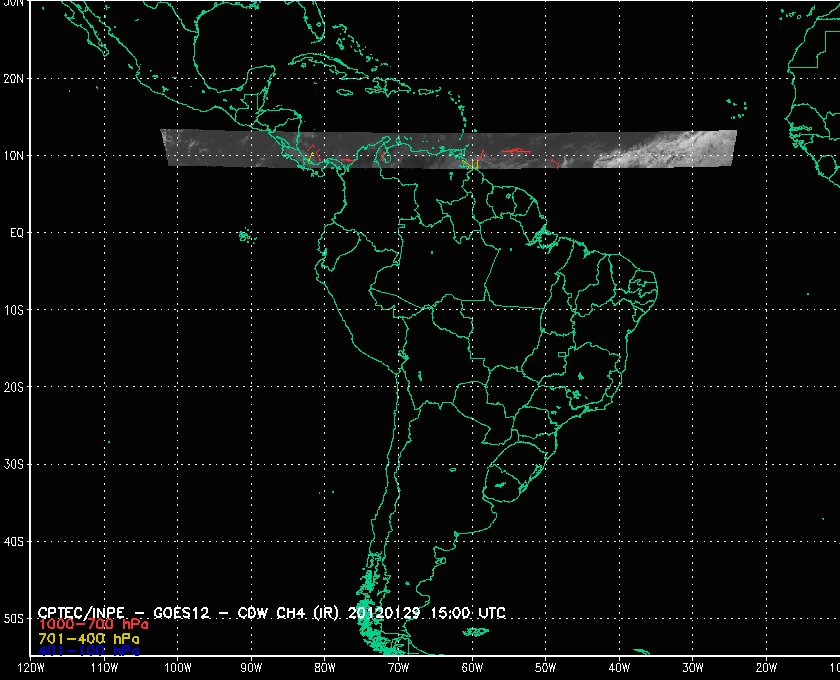The image size is (840, 680).
Task: Click the 50W longitude label
Action: tap(545, 667)
